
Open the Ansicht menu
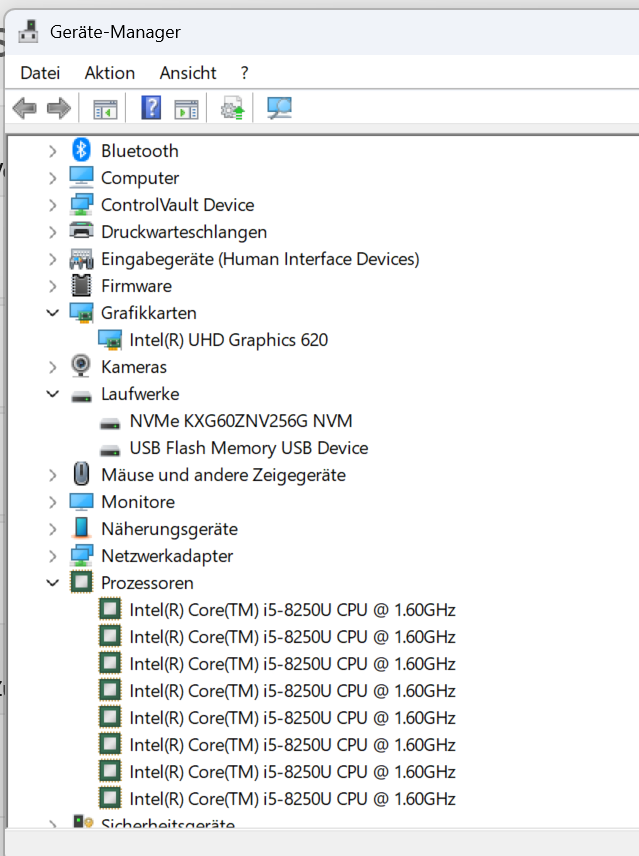click(188, 73)
